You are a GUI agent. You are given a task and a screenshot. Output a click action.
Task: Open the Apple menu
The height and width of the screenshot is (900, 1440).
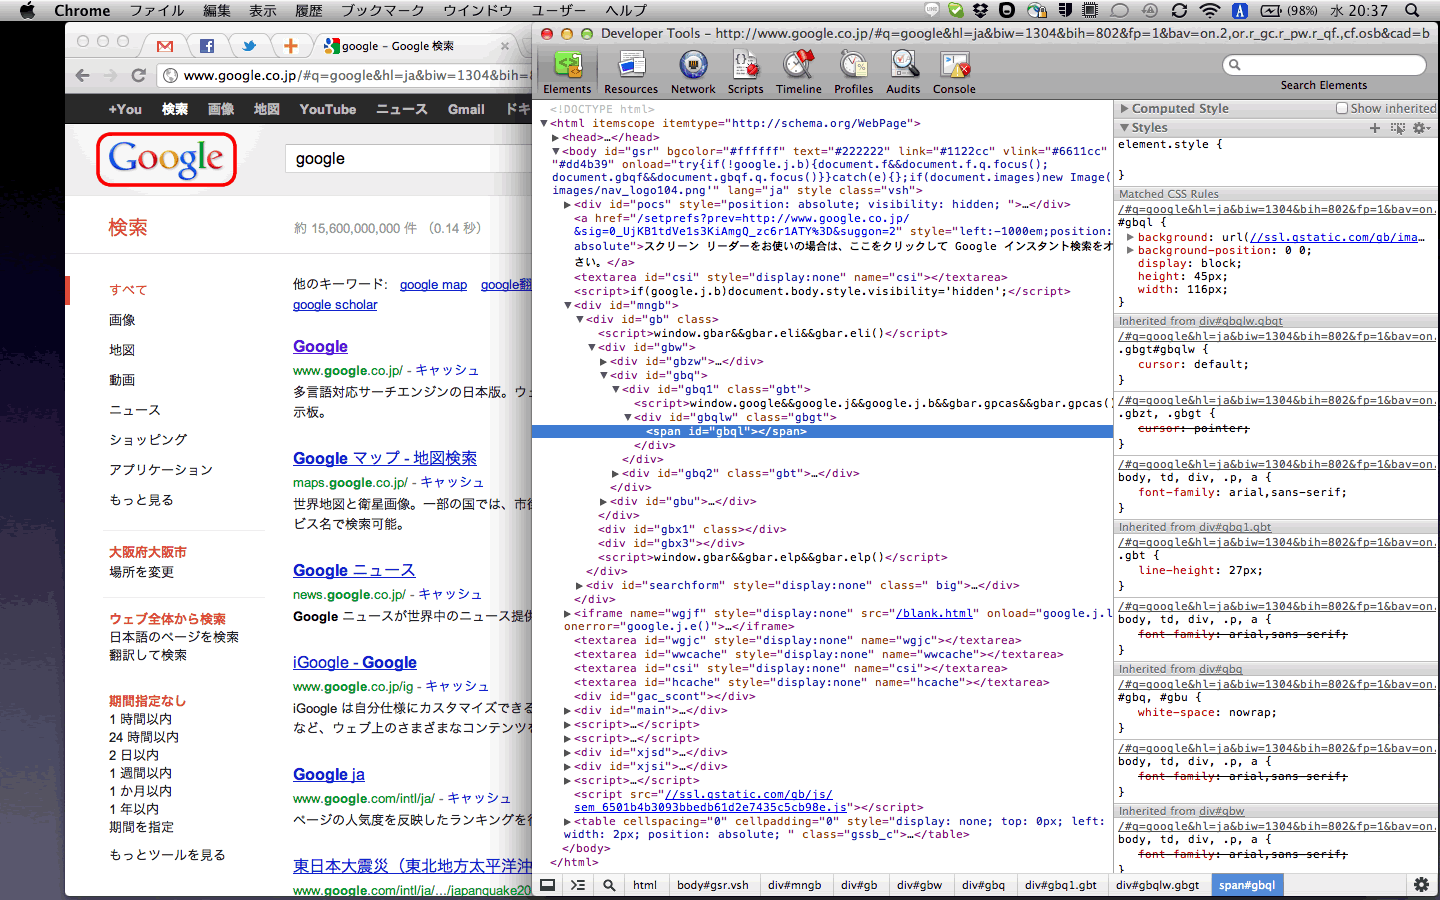tap(27, 10)
